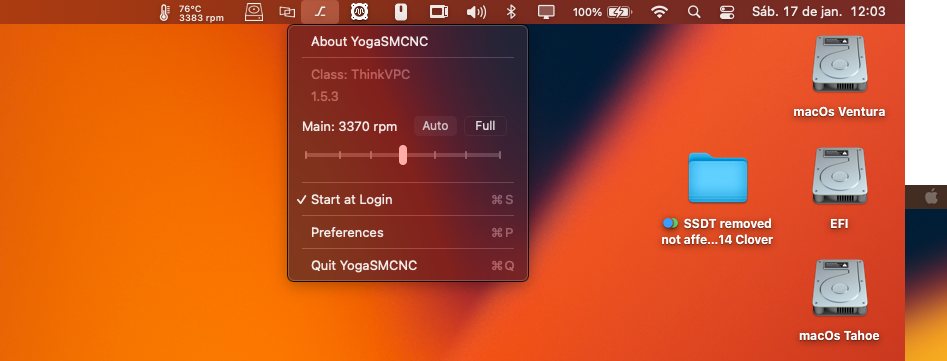Click the disk drive menu bar icon
The width and height of the screenshot is (947, 361).
click(x=254, y=12)
